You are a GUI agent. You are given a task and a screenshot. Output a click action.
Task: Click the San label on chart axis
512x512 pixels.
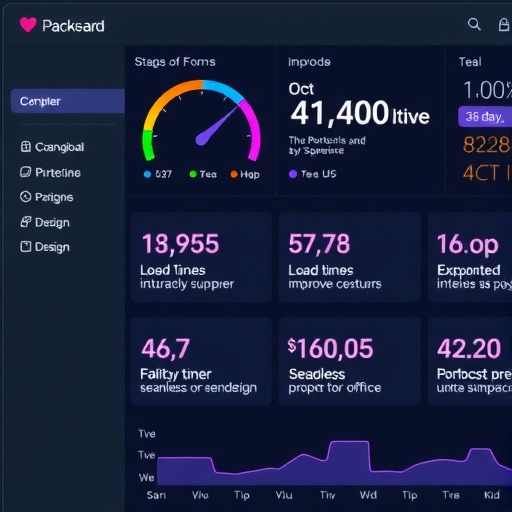(x=156, y=495)
